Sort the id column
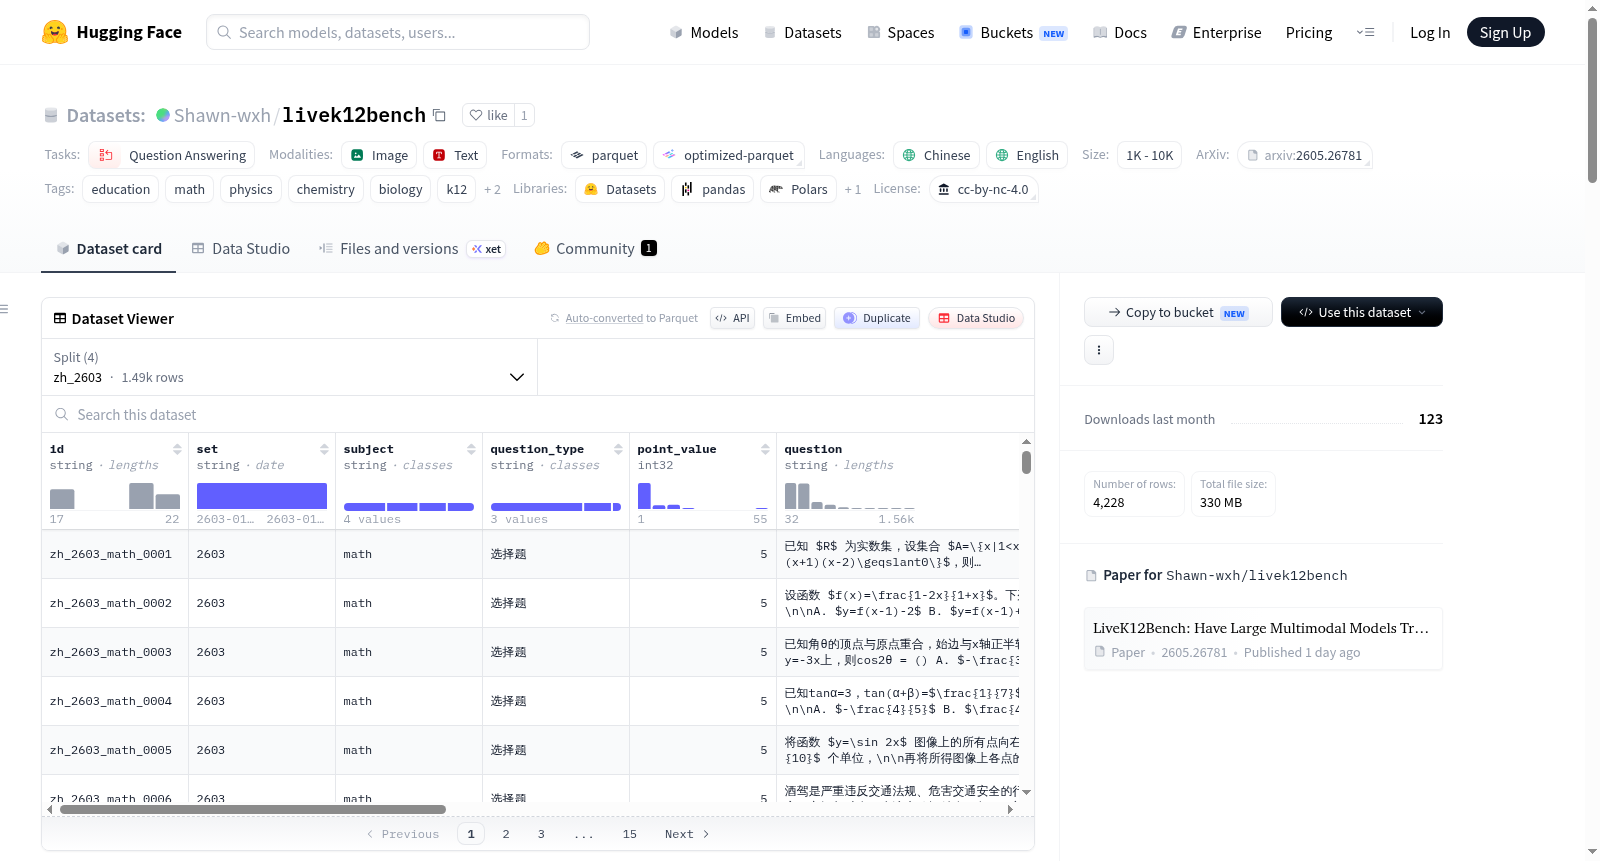 click(177, 449)
